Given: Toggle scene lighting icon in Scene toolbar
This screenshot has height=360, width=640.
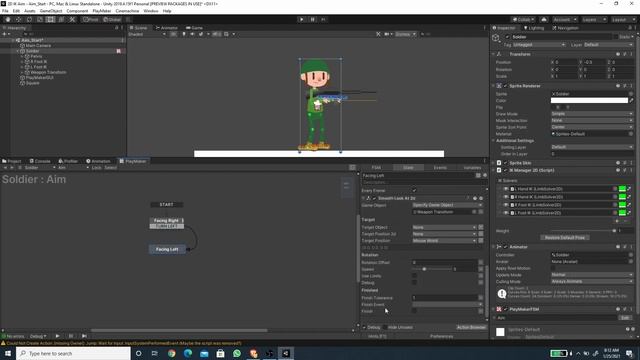Looking at the screenshot, I should (184, 34).
